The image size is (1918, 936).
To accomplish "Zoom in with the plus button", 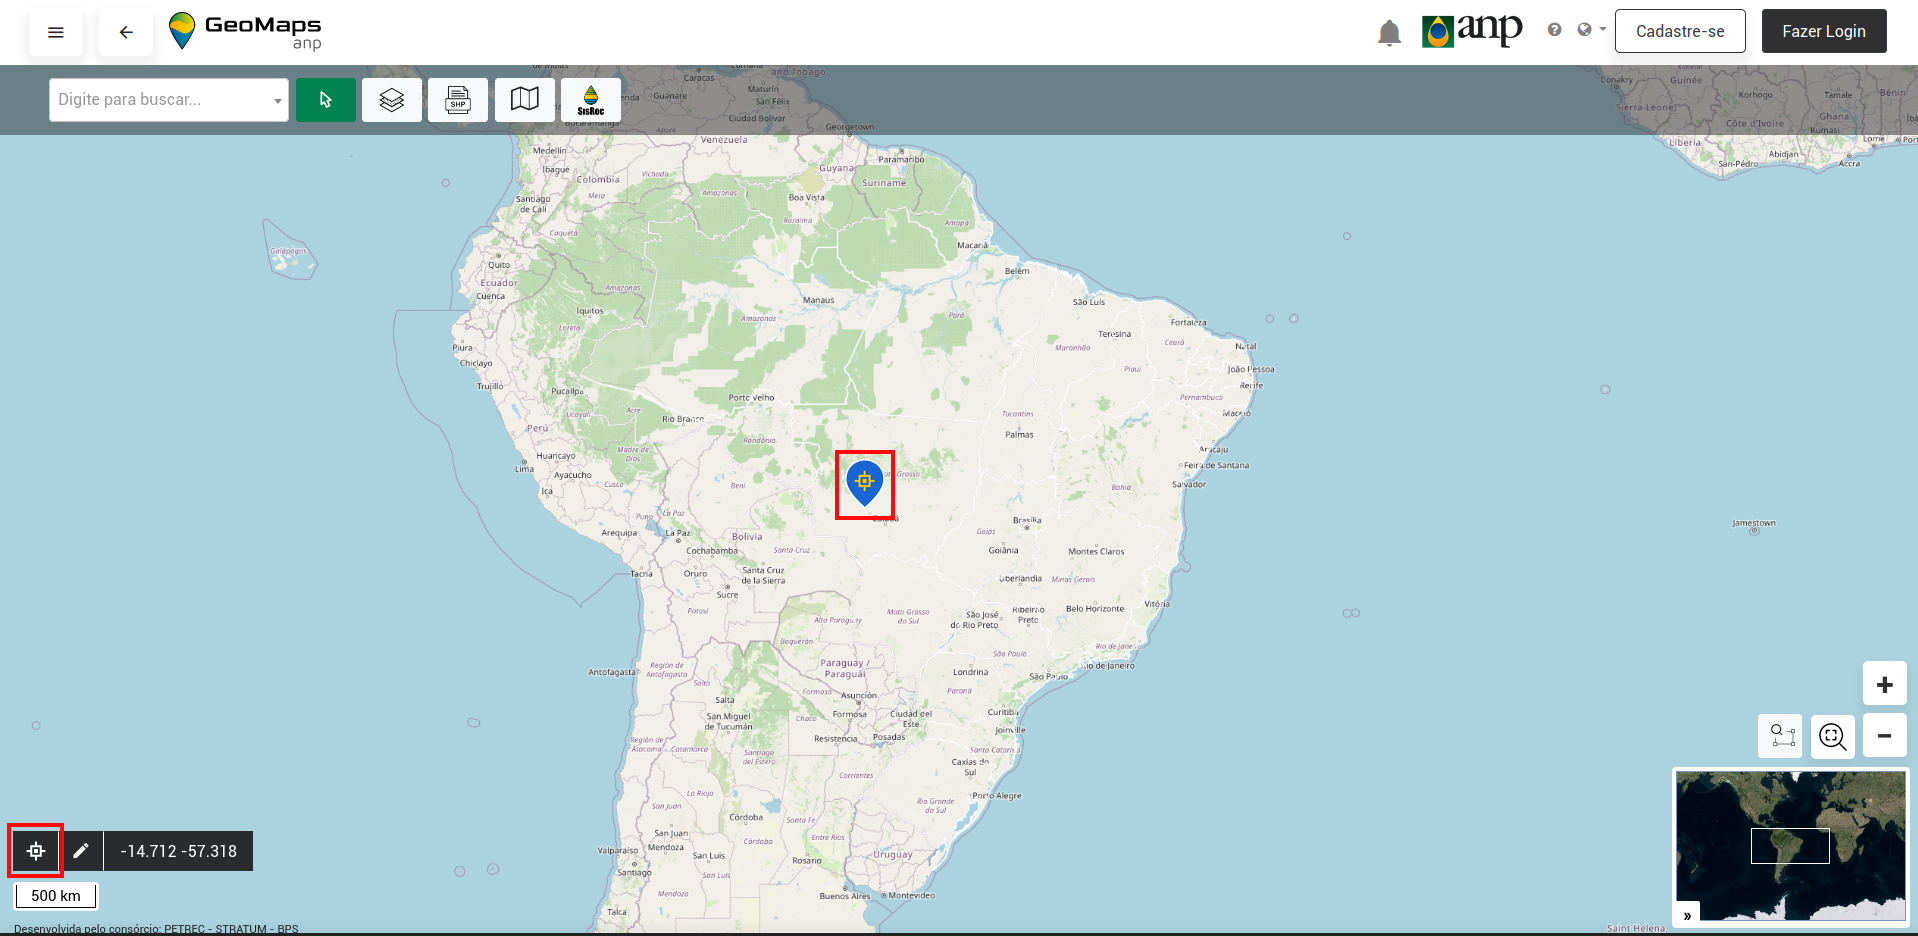I will [1885, 685].
